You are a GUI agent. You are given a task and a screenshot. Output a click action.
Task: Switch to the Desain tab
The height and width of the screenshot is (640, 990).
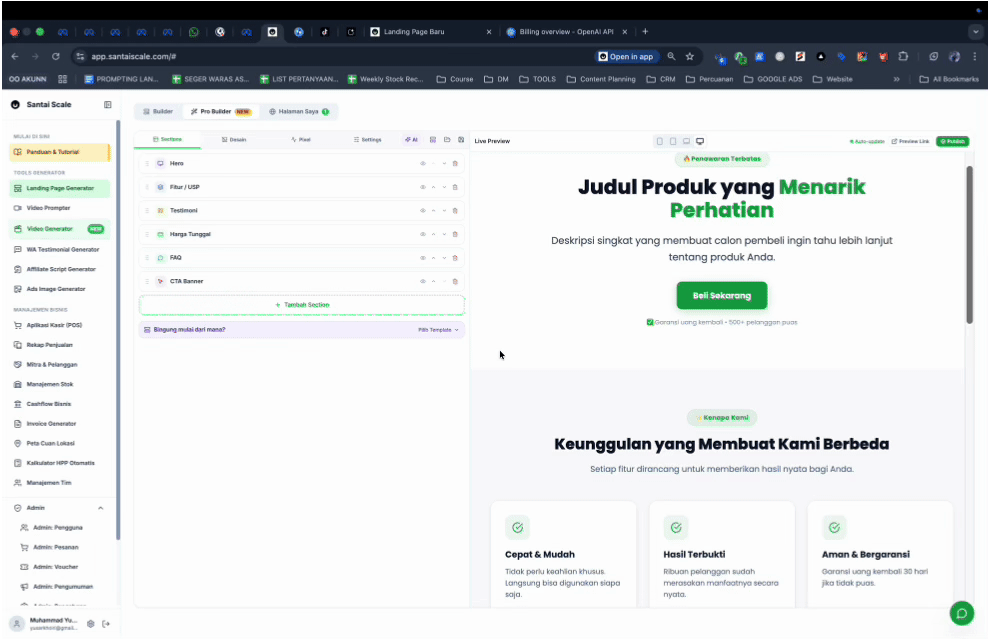pyautogui.click(x=234, y=140)
